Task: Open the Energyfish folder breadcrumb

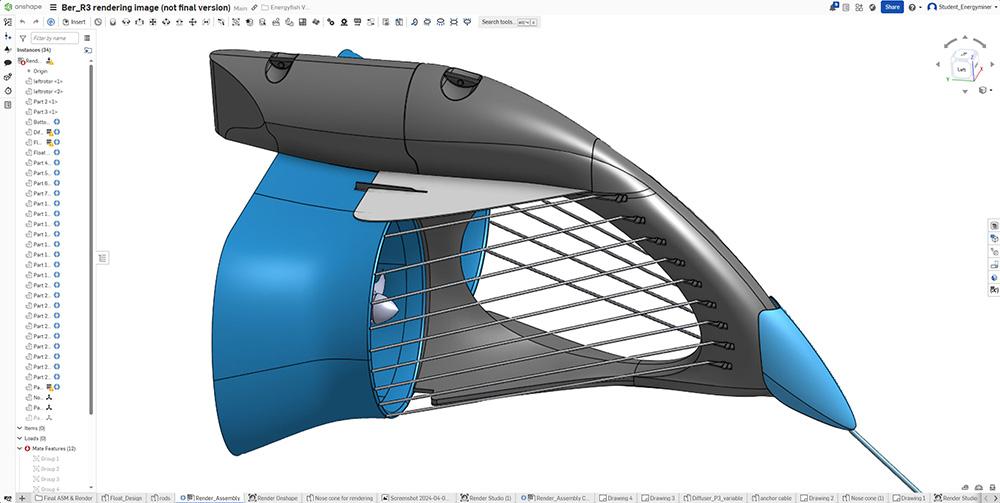Action: click(286, 8)
